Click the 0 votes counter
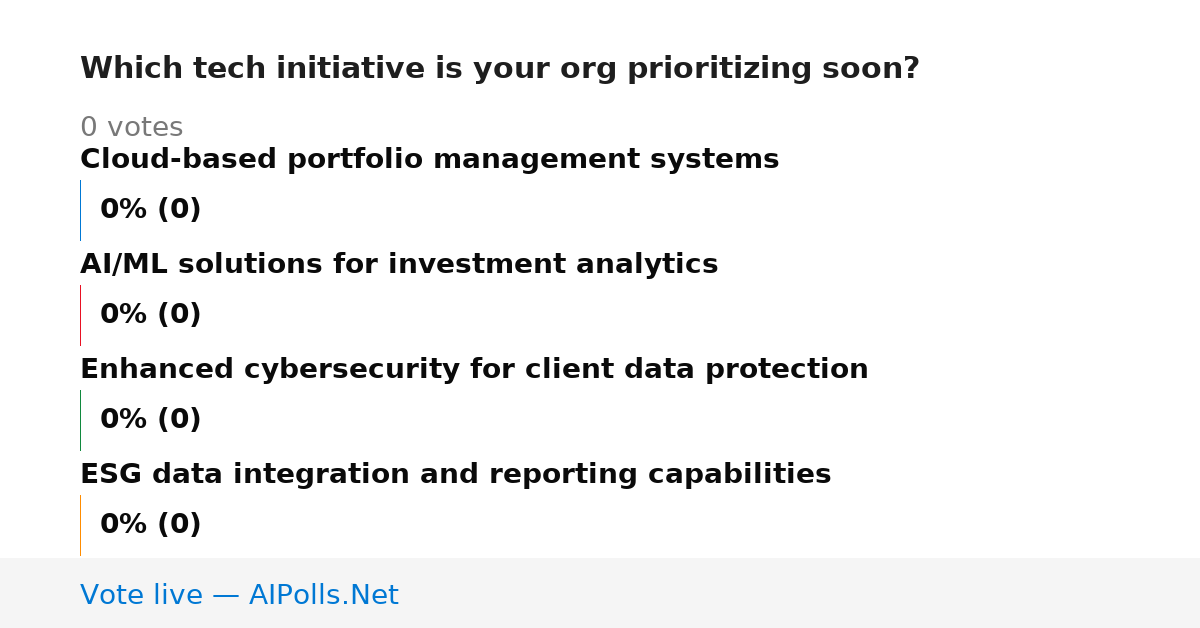 click(x=131, y=128)
